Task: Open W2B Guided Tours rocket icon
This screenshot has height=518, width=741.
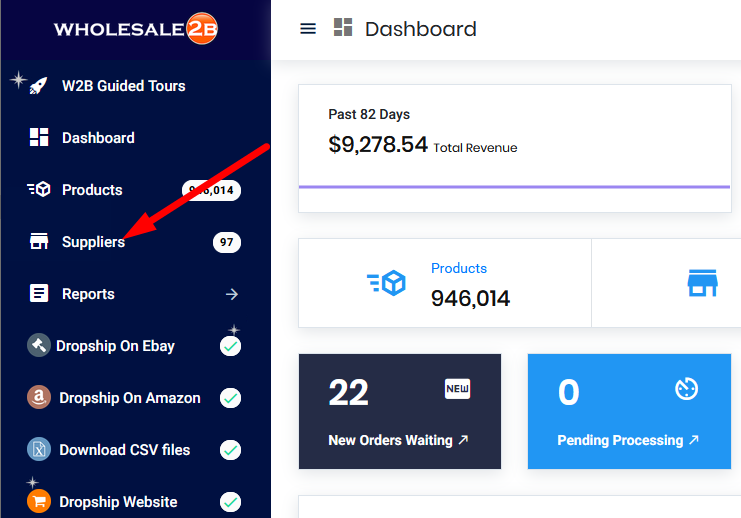Action: (38, 86)
